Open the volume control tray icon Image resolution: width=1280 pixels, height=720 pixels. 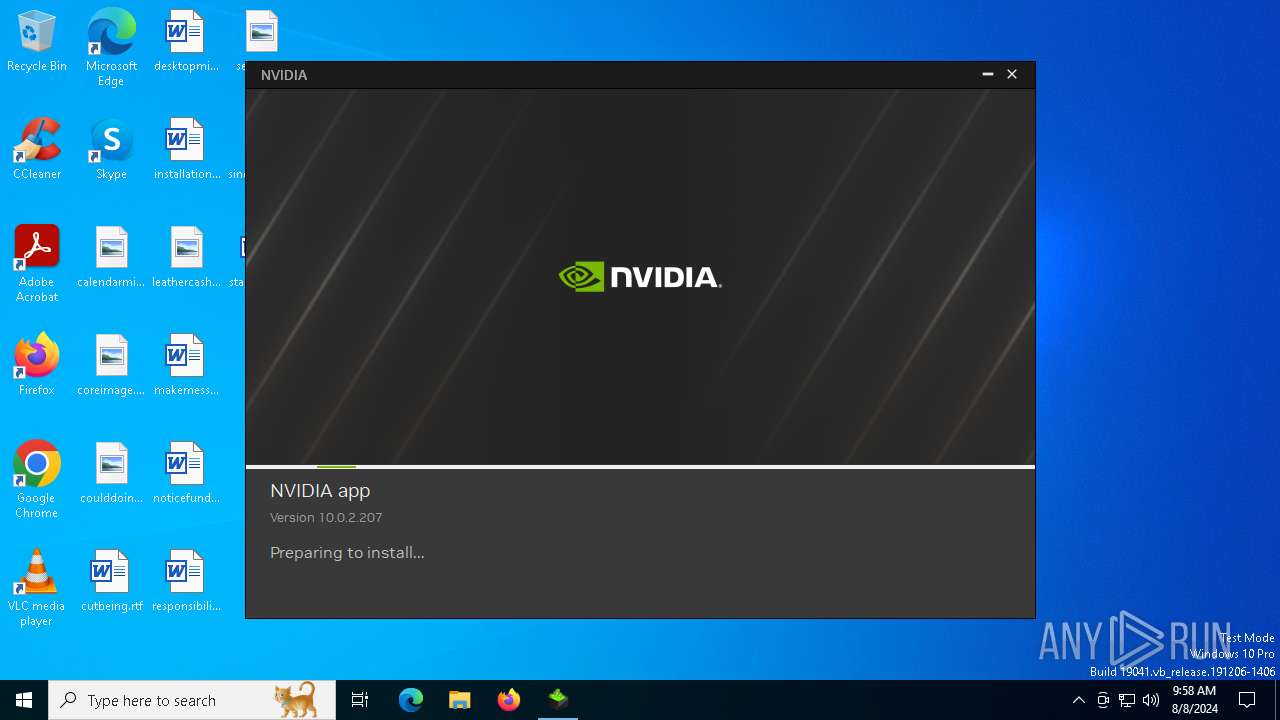click(1151, 700)
